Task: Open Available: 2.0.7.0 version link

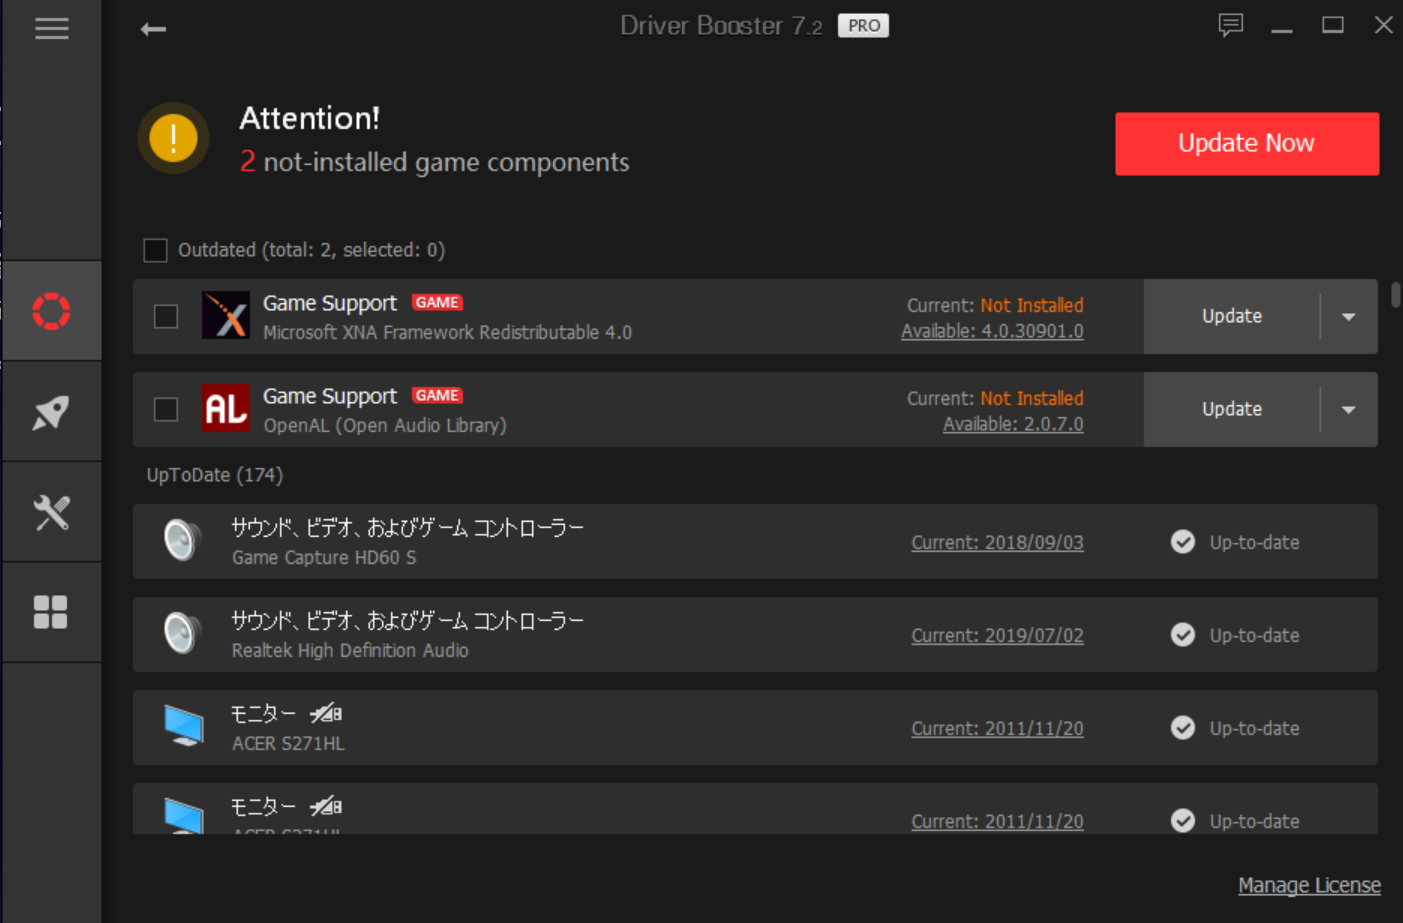Action: (x=1013, y=424)
